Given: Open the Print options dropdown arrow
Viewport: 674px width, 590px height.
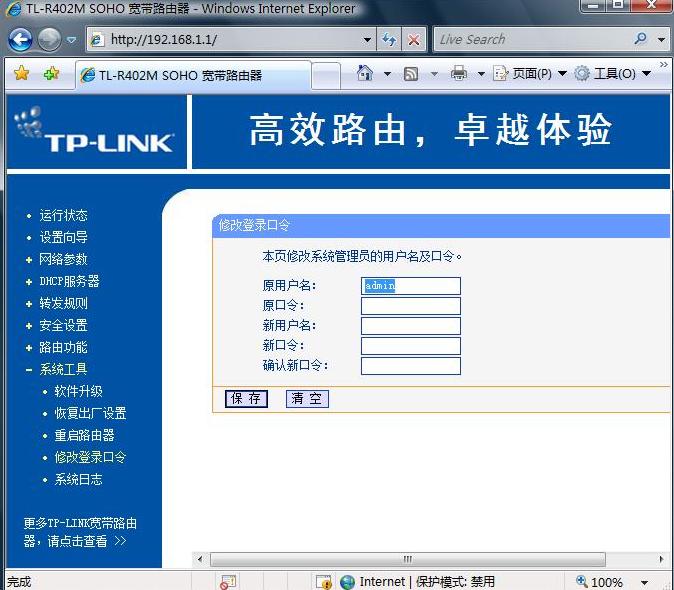Looking at the screenshot, I should [x=481, y=74].
